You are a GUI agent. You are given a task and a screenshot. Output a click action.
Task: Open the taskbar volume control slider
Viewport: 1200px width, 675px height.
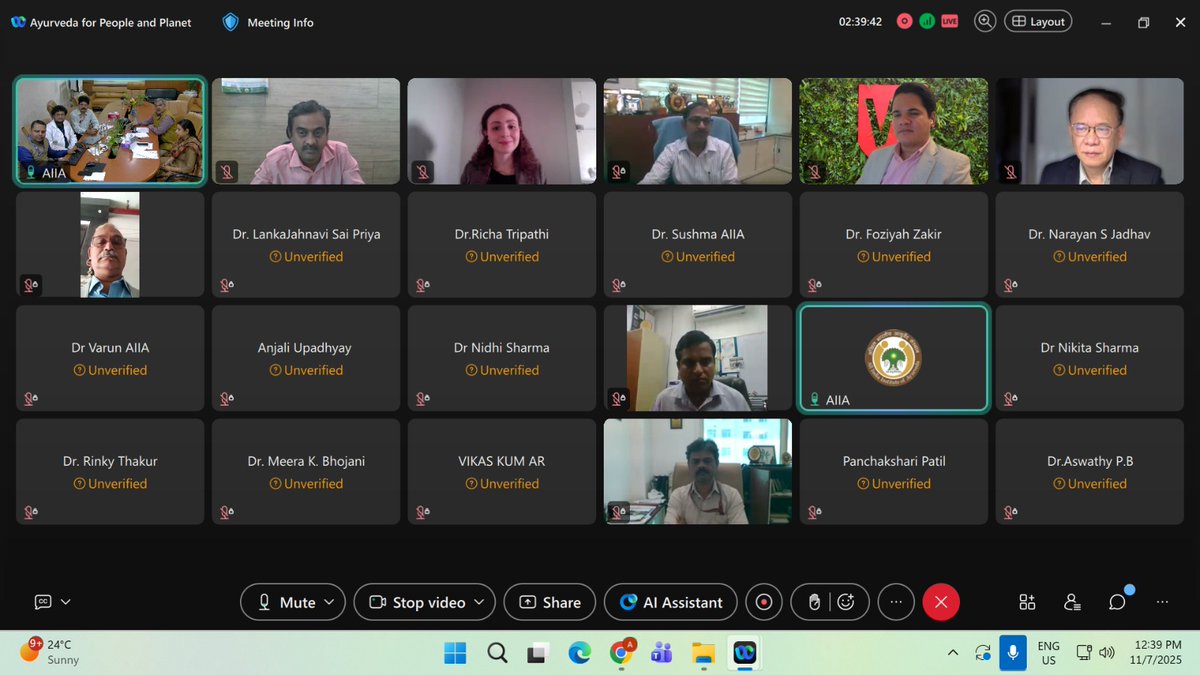(1106, 653)
